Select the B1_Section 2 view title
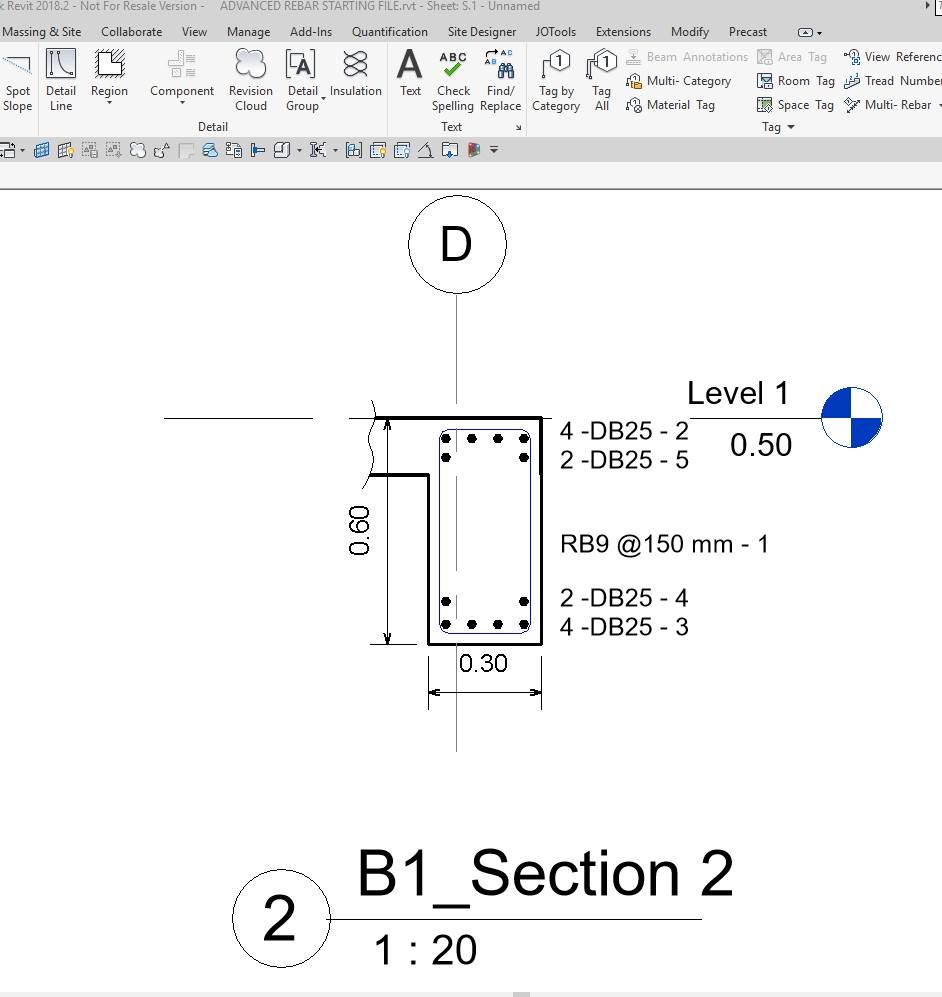Screen dimensions: 942x997 pos(545,874)
